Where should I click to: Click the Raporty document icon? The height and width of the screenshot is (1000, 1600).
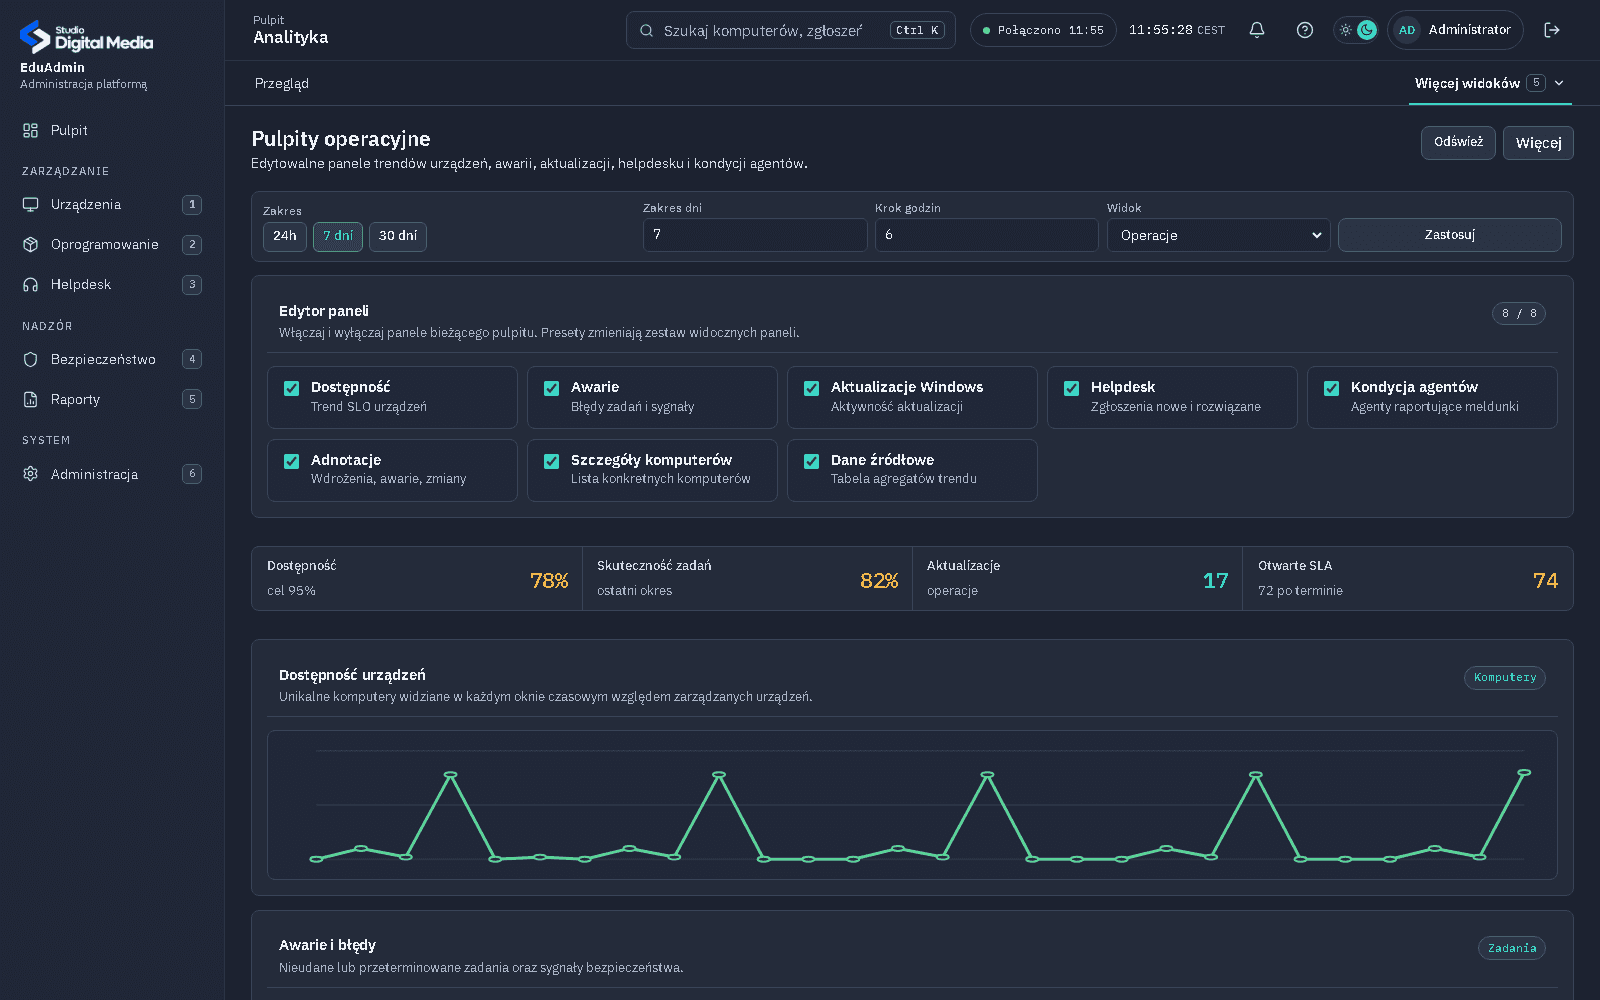tap(31, 399)
